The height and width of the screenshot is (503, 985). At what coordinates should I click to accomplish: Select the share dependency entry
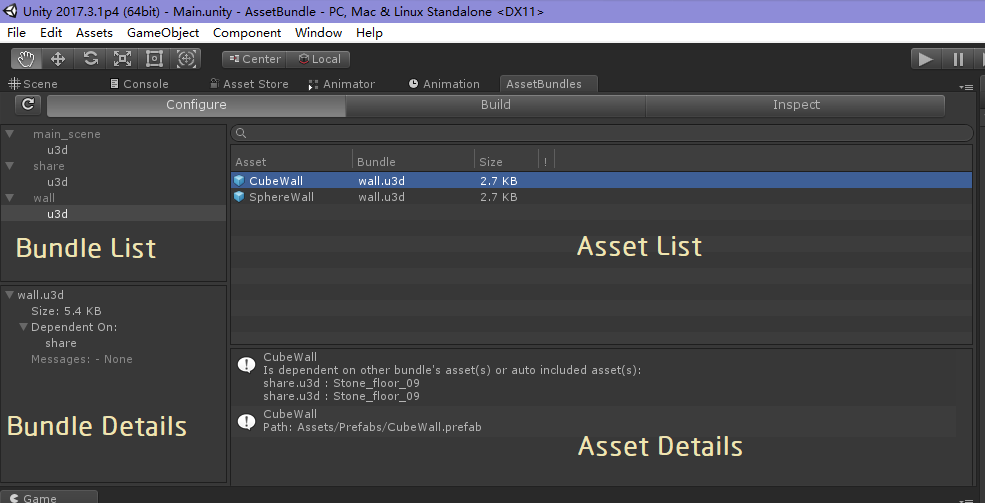click(x=61, y=343)
